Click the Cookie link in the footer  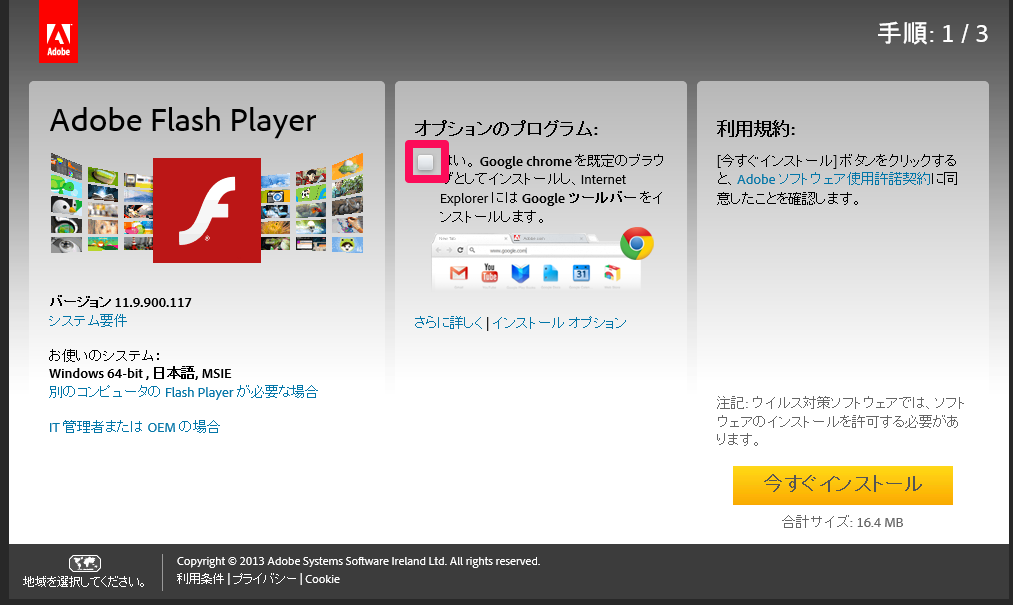(x=323, y=579)
